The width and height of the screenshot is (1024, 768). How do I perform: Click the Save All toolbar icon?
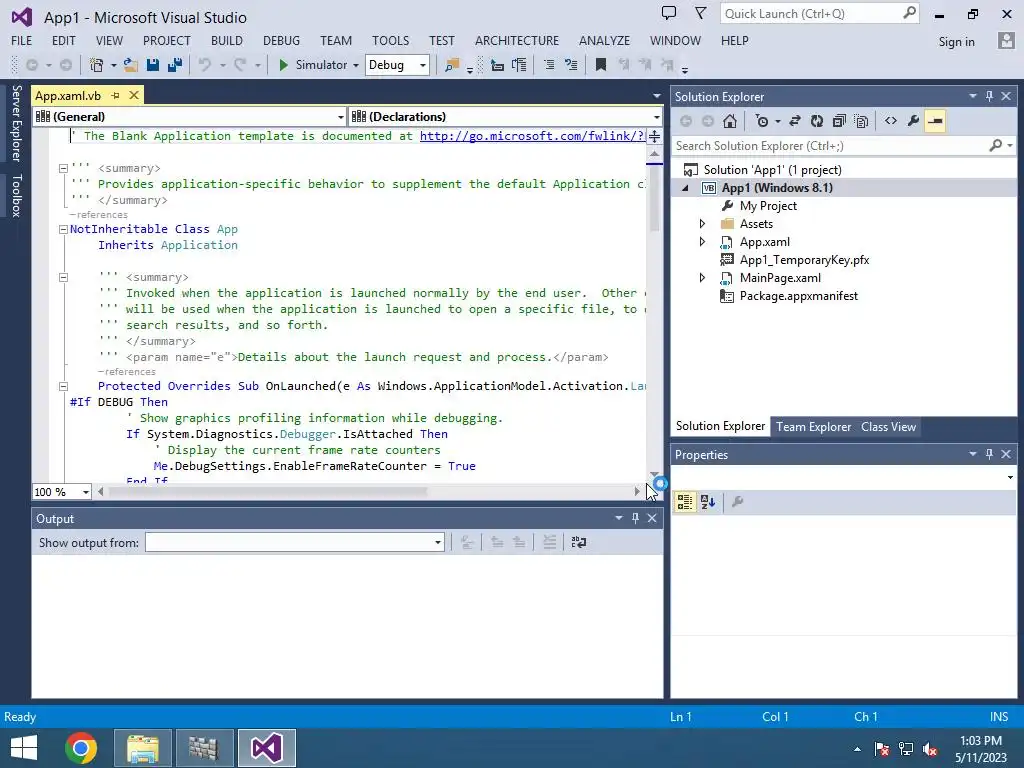pos(174,65)
